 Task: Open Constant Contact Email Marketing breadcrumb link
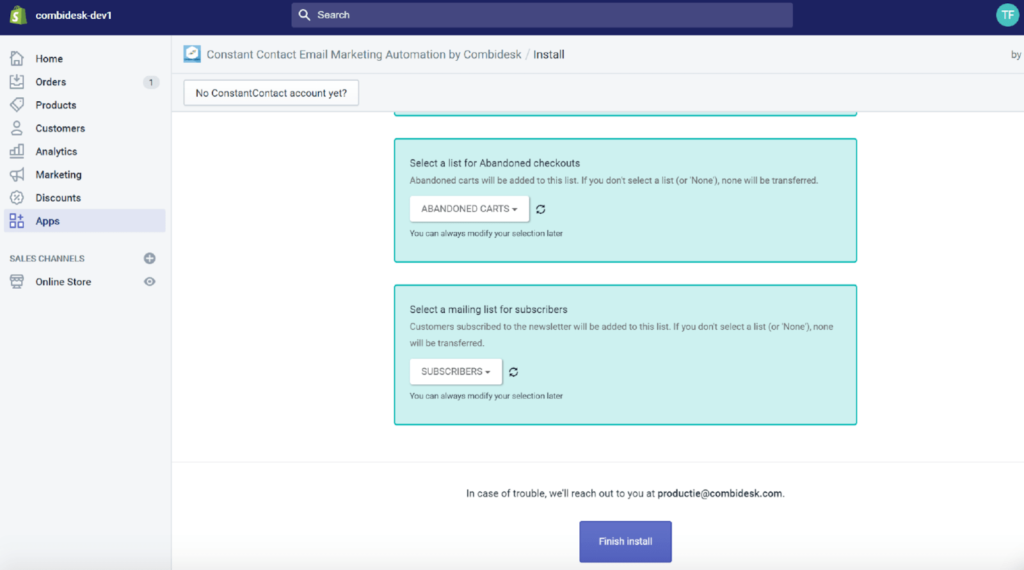364,55
